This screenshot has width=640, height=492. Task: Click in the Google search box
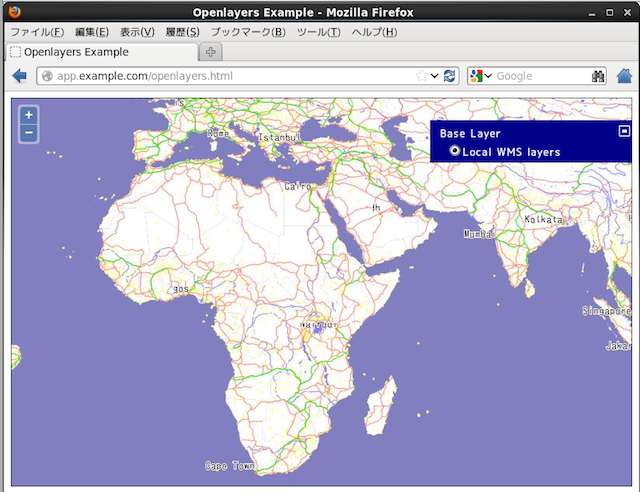pos(540,76)
